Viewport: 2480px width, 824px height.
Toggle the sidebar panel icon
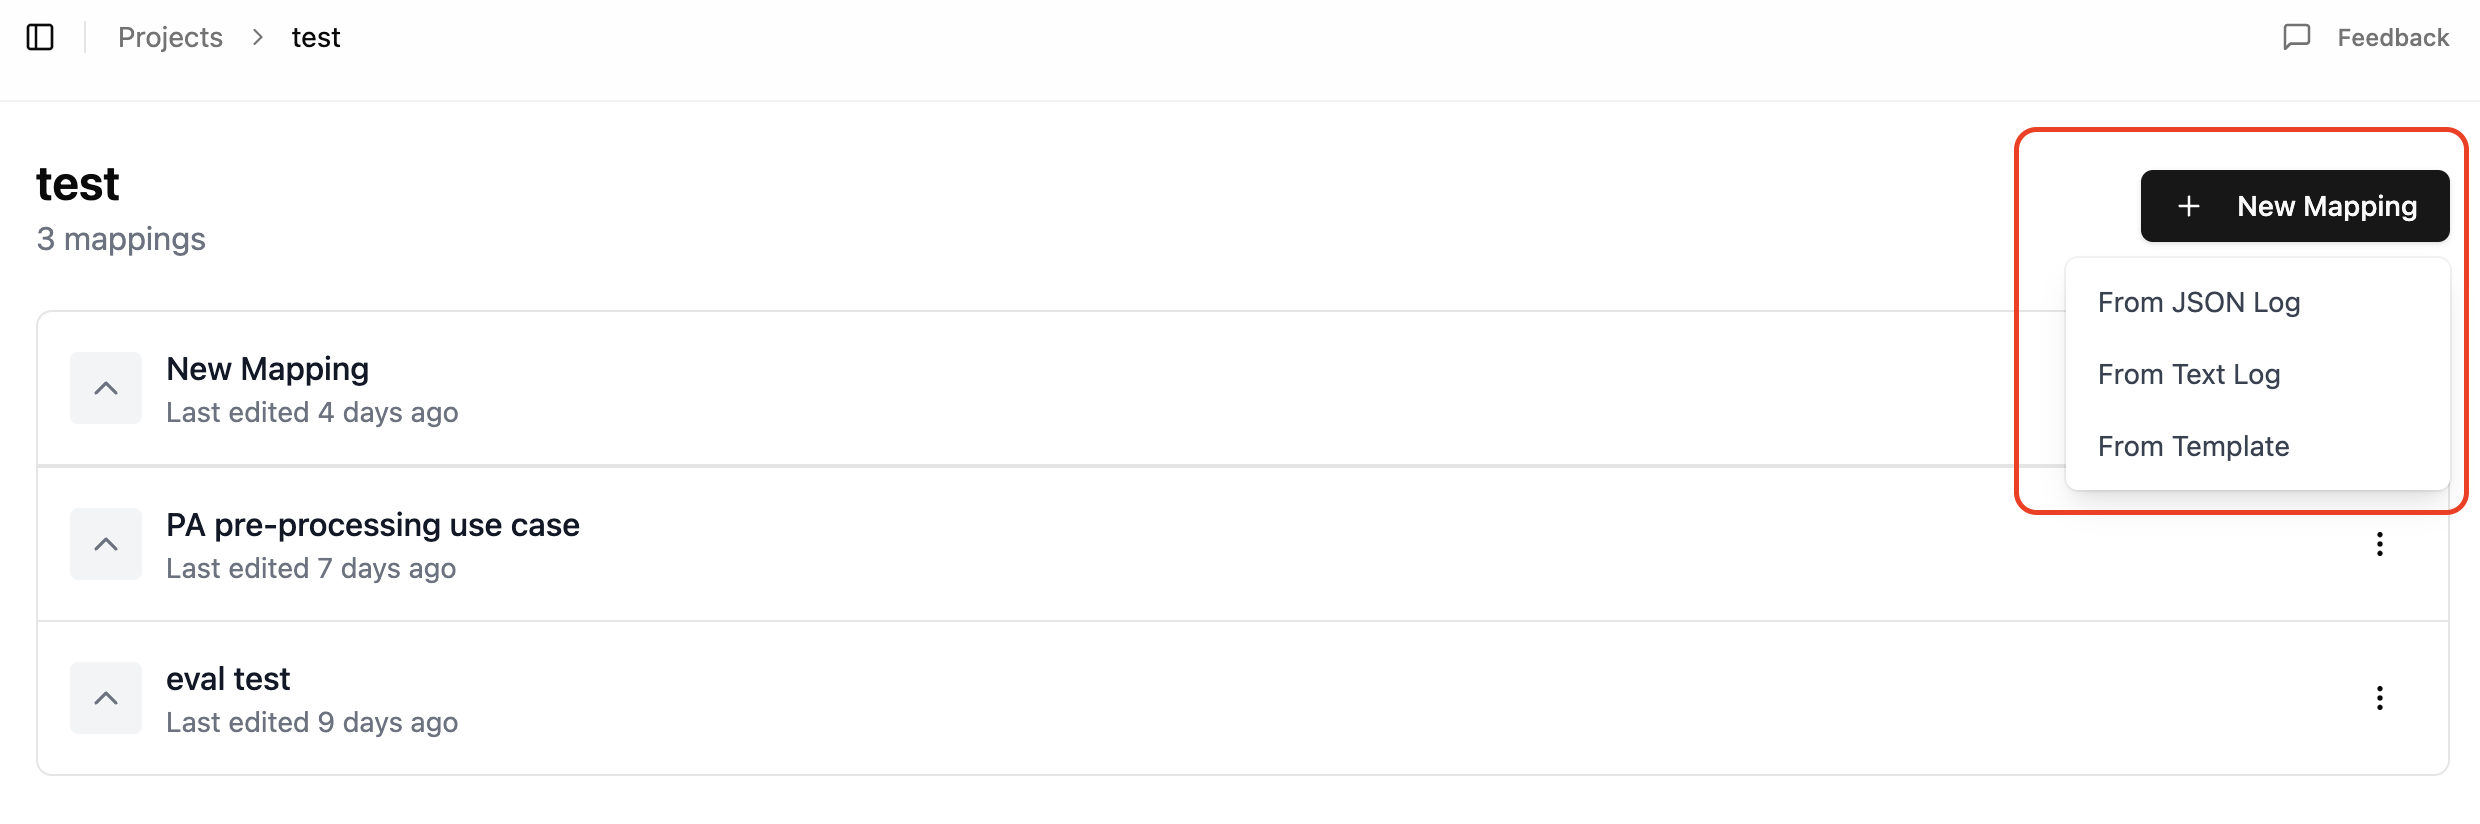(x=40, y=38)
